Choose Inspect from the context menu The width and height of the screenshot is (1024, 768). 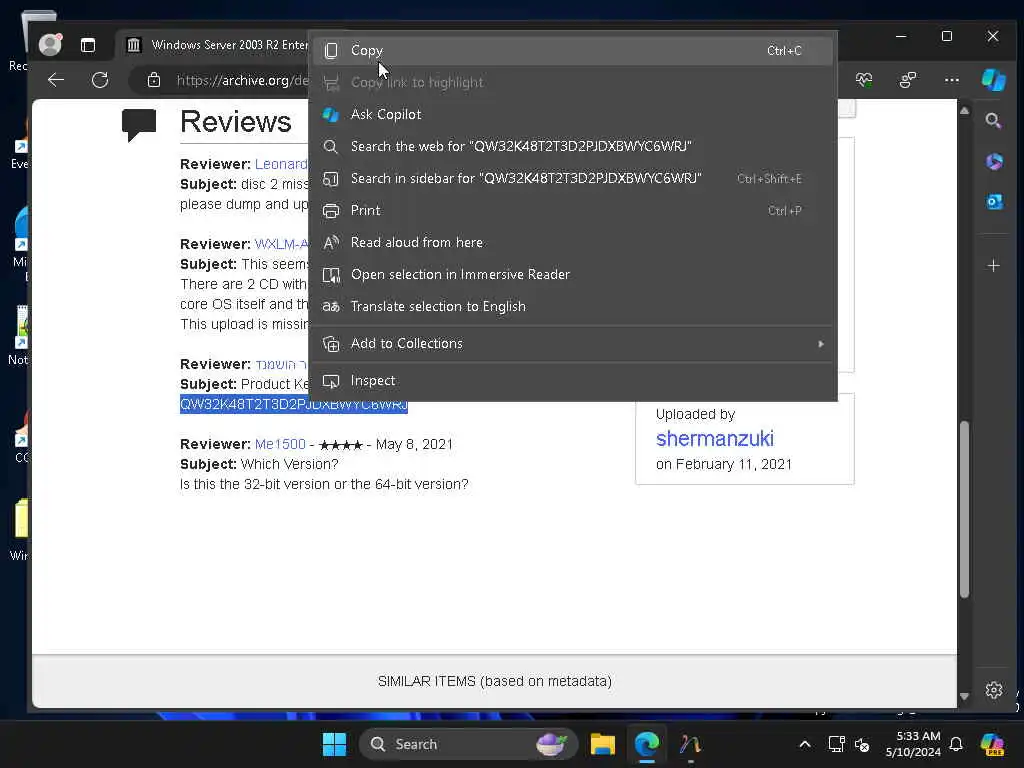click(x=573, y=381)
